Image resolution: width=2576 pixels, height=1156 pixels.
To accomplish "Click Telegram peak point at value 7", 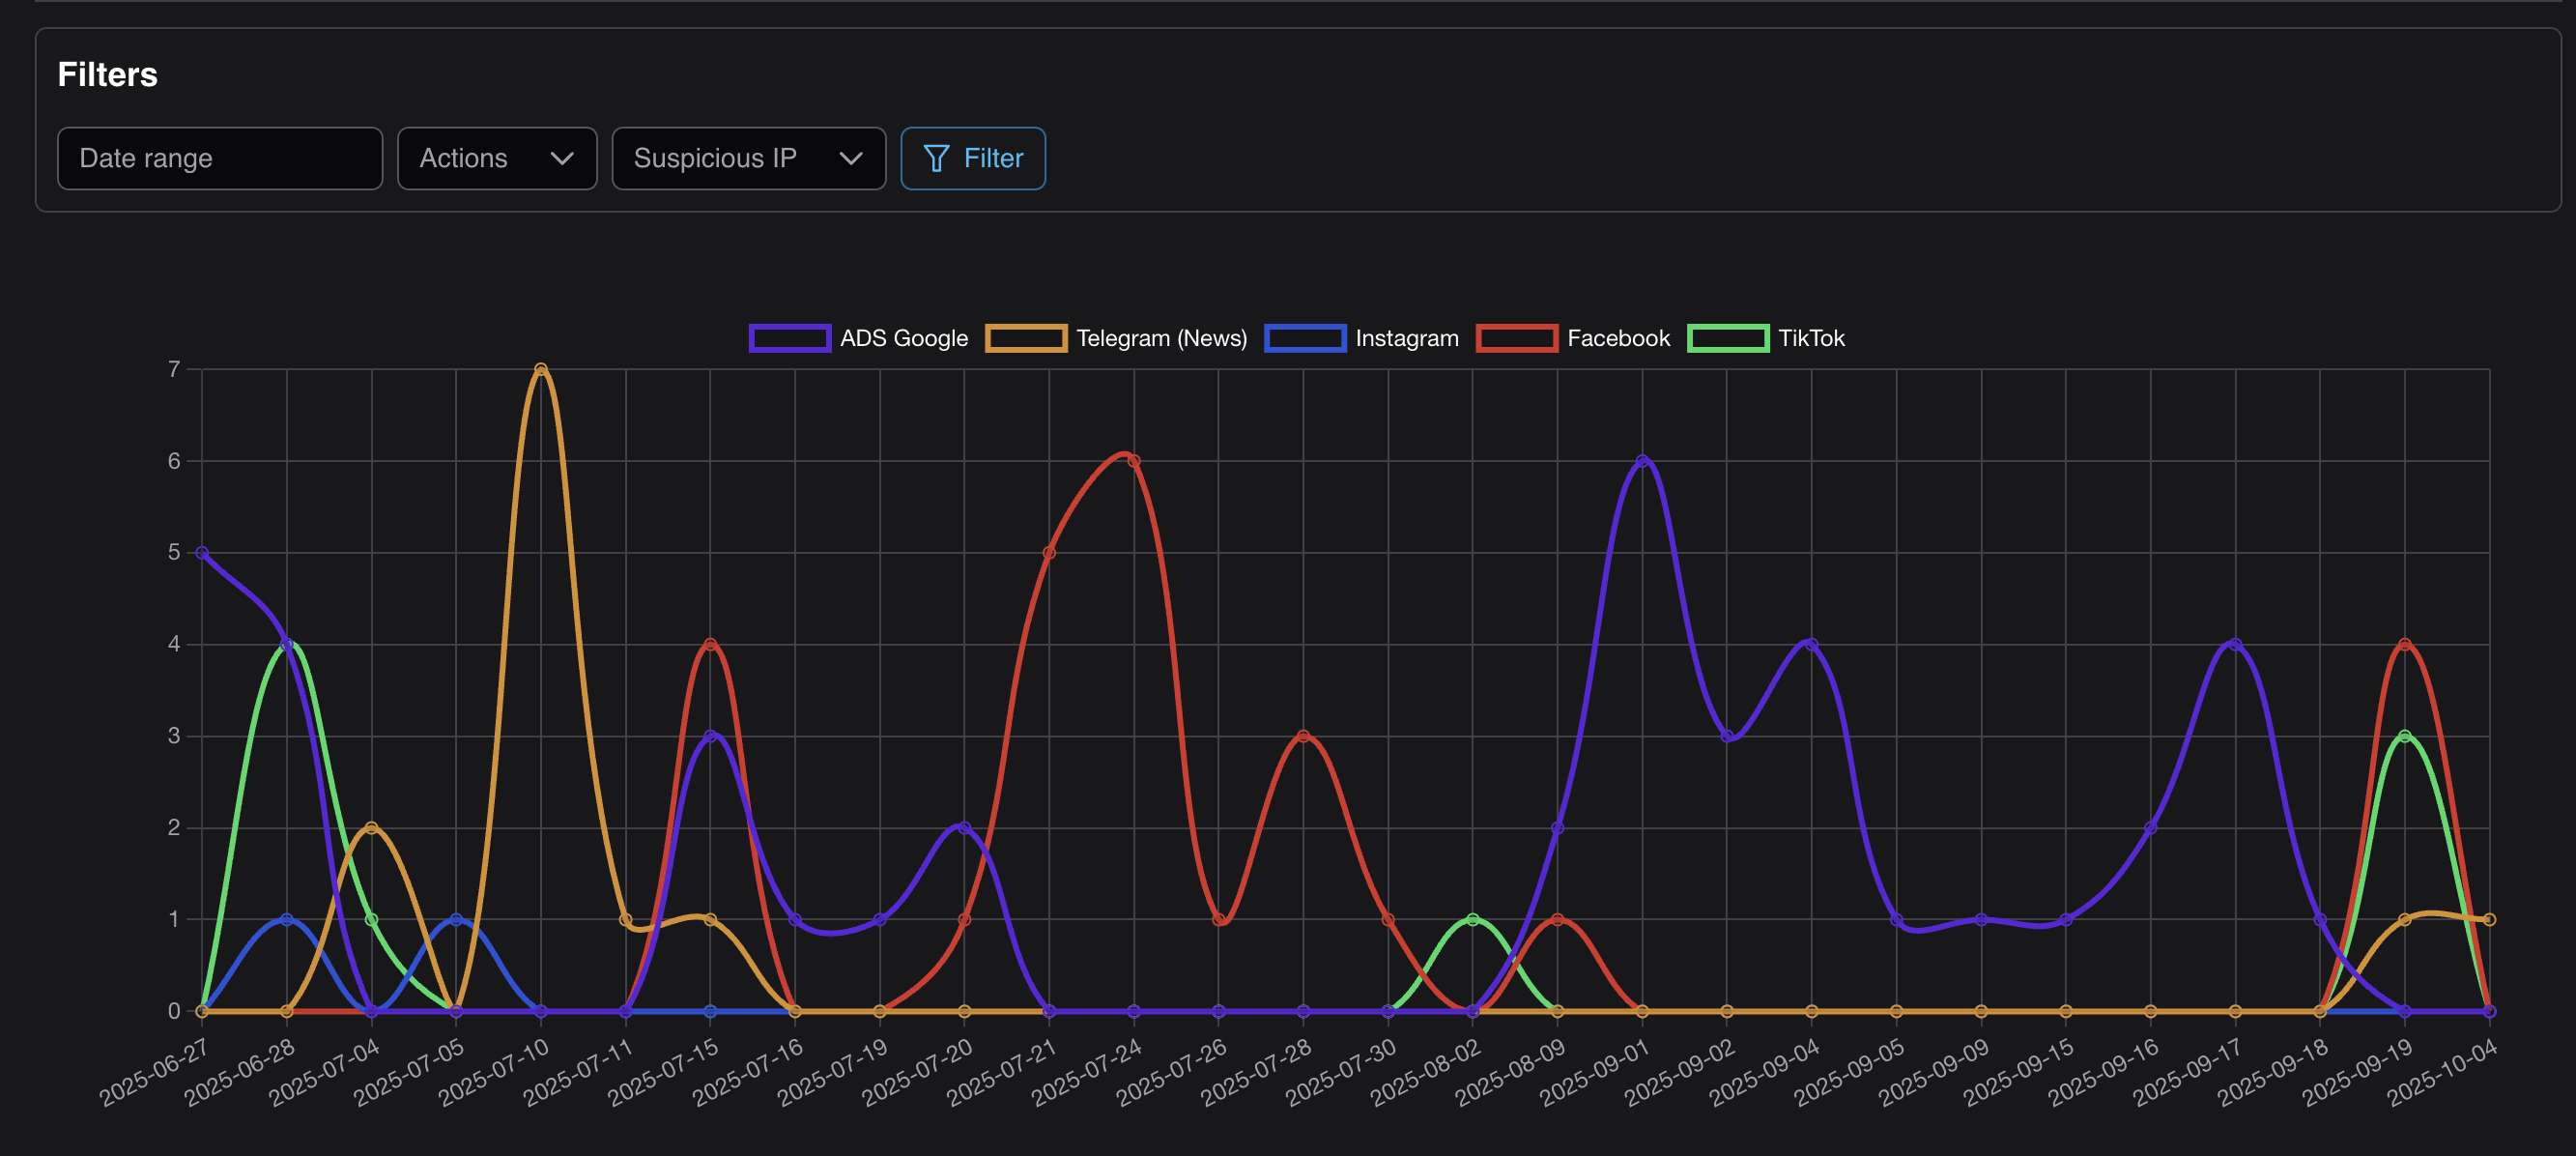I will [541, 370].
